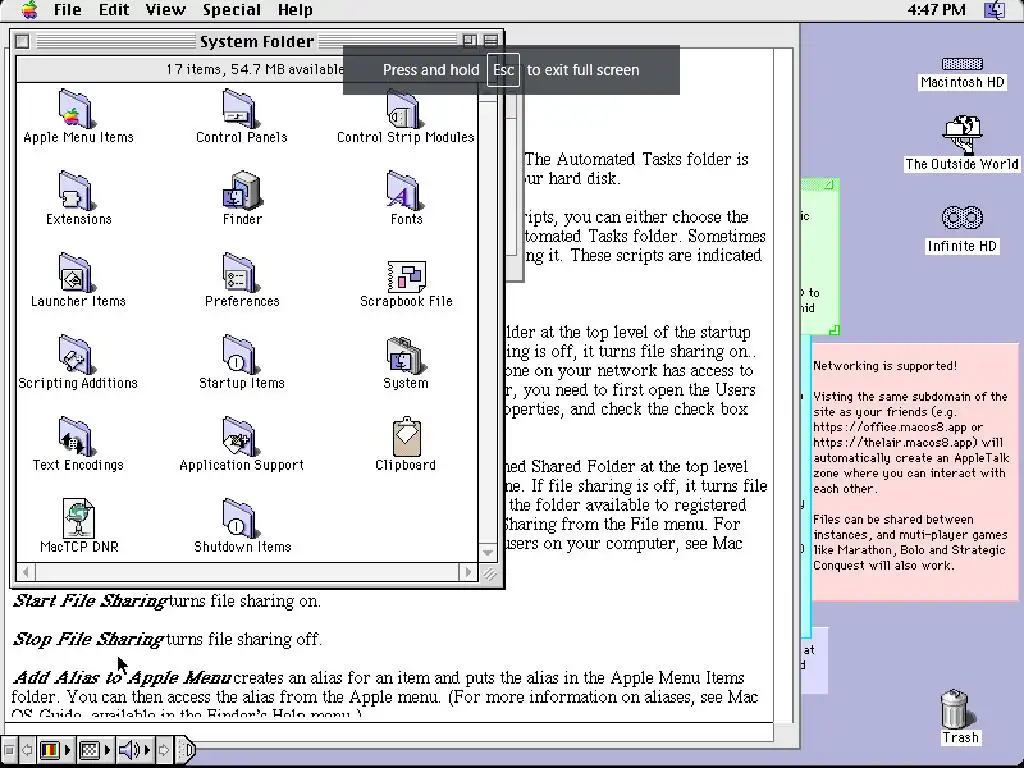Click the control strip close box
The width and height of the screenshot is (1024, 768).
click(9, 750)
